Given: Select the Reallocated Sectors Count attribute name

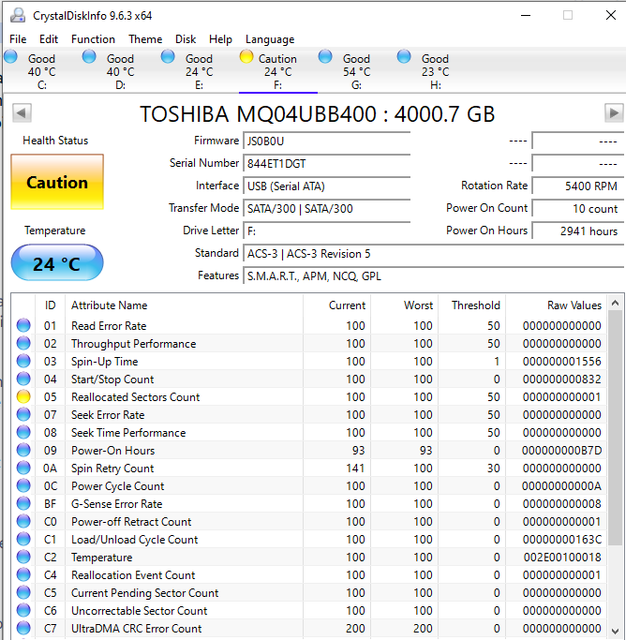Looking at the screenshot, I should (135, 397).
